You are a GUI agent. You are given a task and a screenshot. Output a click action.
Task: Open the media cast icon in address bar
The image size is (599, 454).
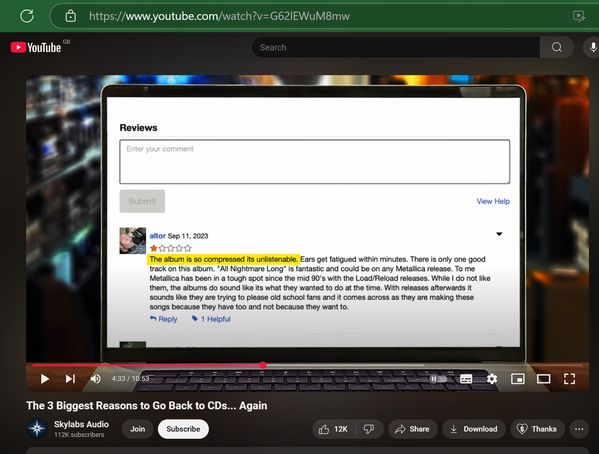point(579,16)
